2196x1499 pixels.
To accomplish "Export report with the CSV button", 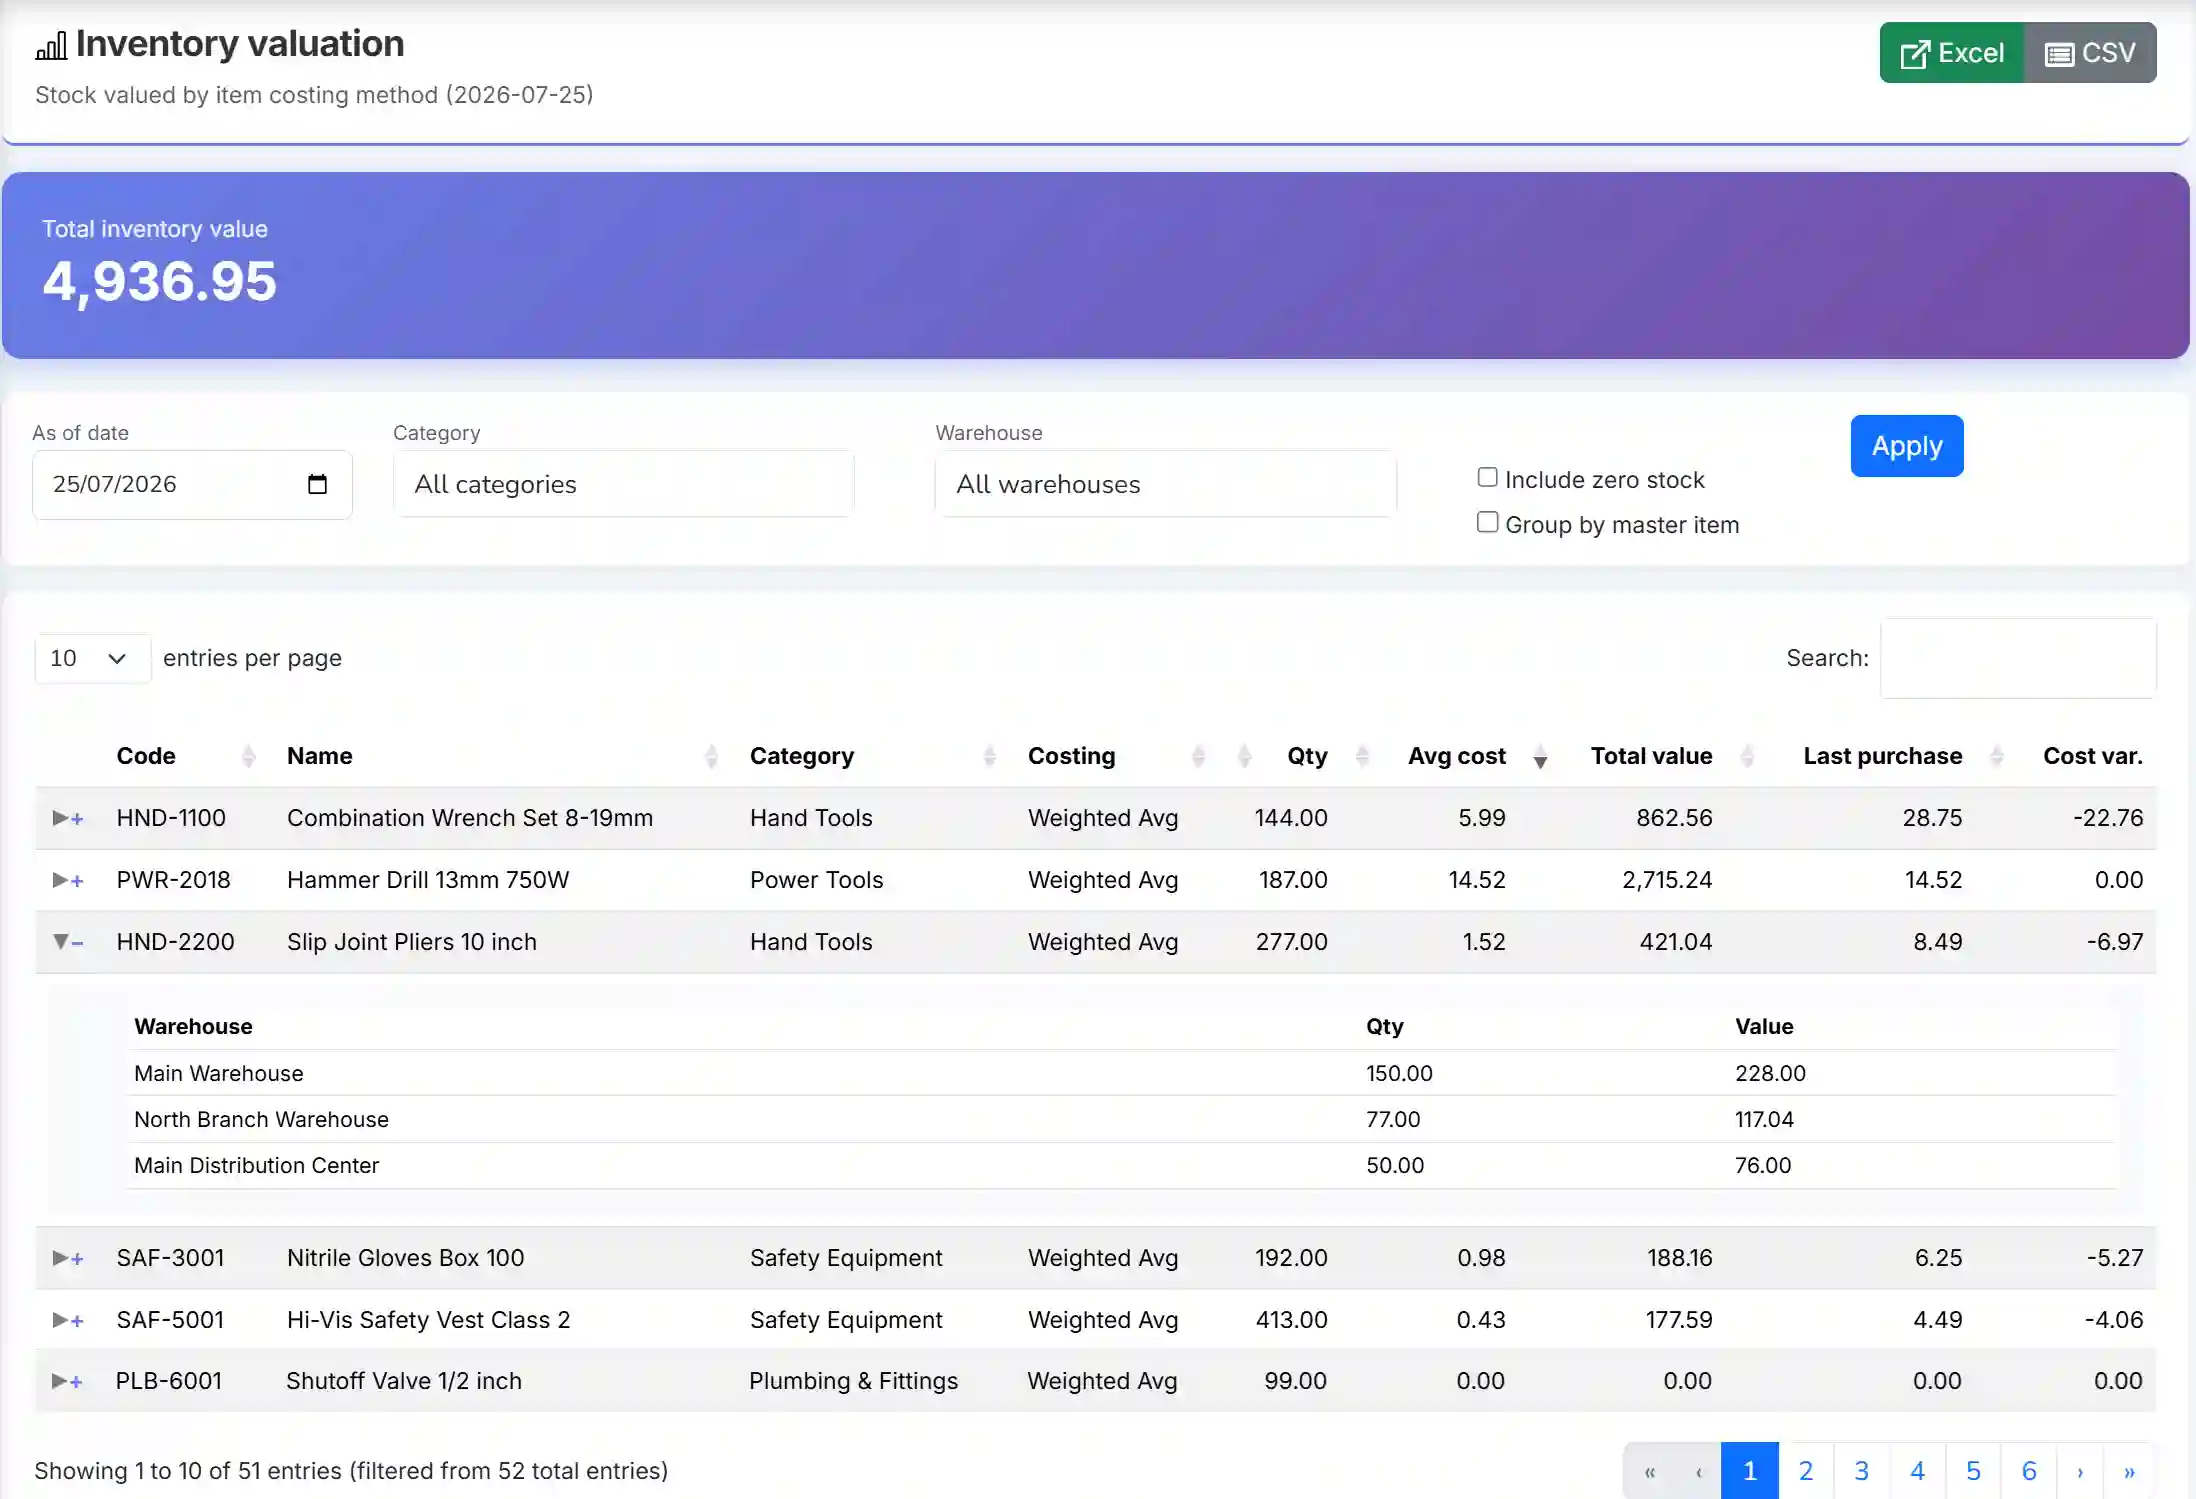I will click(2090, 53).
